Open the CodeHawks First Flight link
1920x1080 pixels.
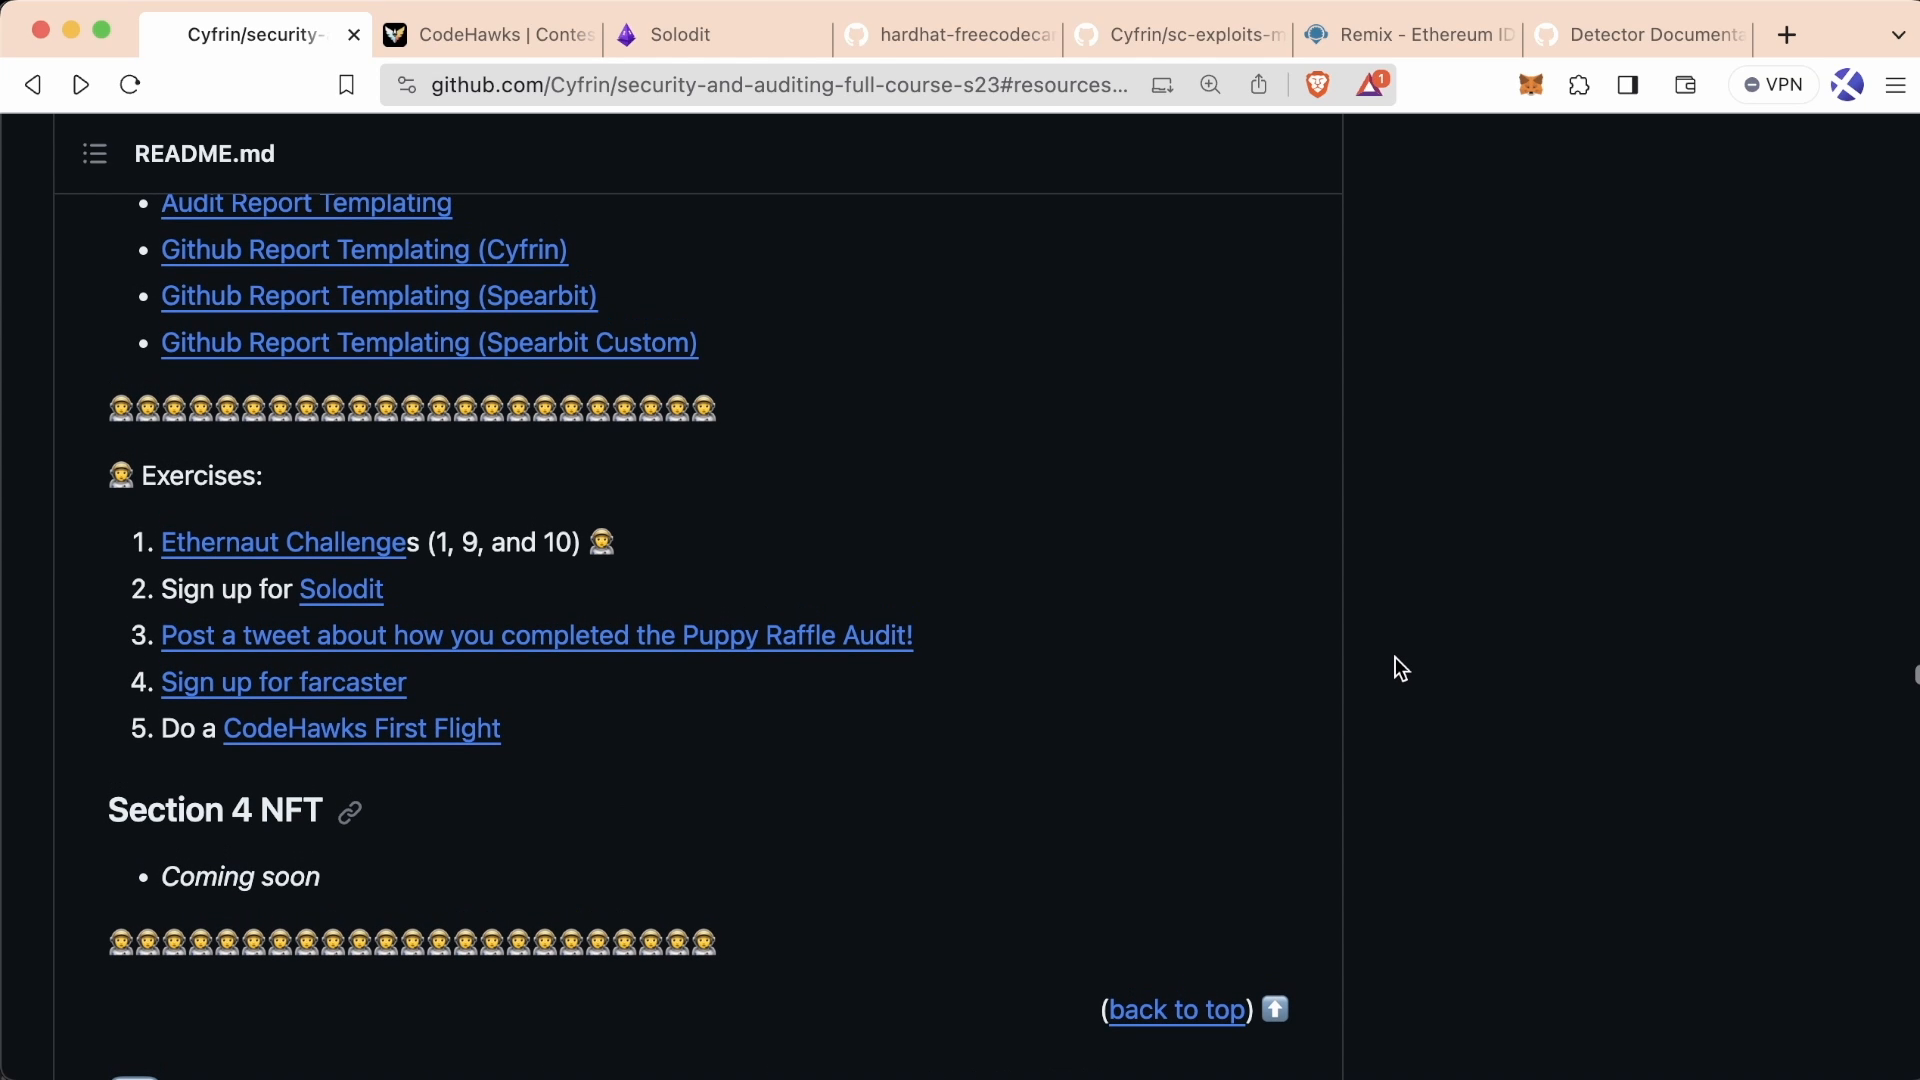coord(361,729)
